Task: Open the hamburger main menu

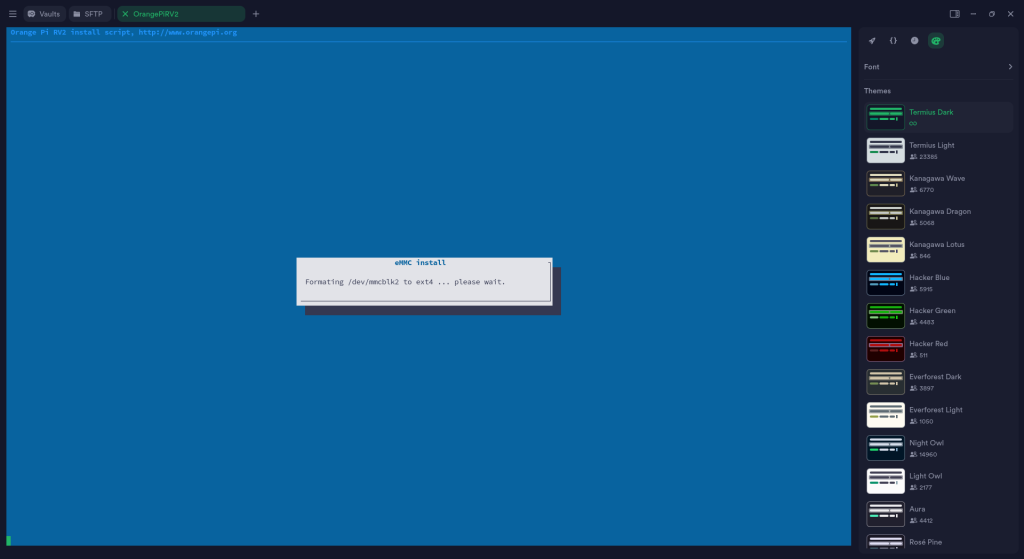Action: (x=12, y=14)
